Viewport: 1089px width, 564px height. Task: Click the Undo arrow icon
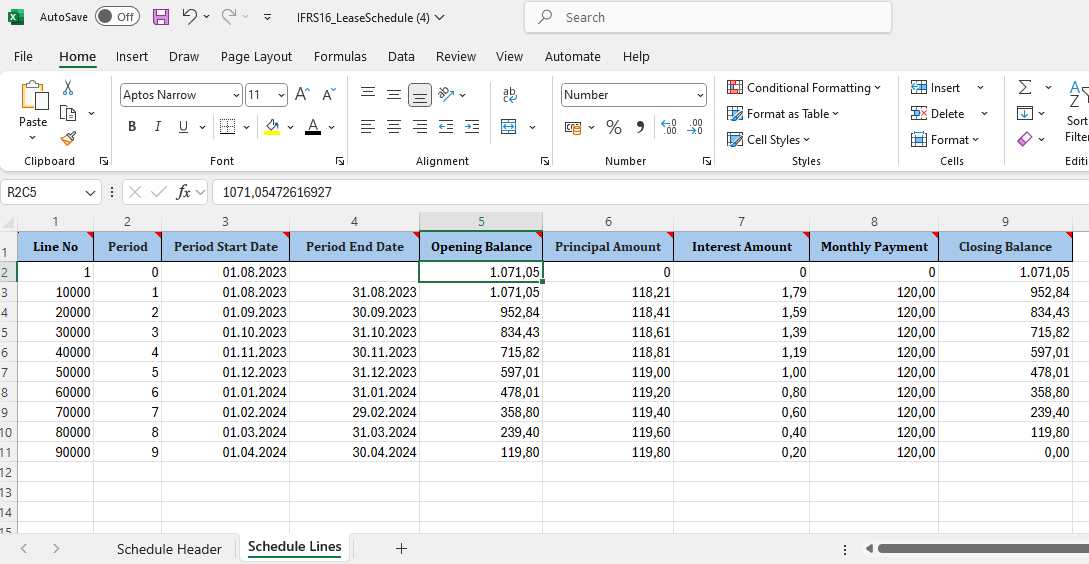189,17
